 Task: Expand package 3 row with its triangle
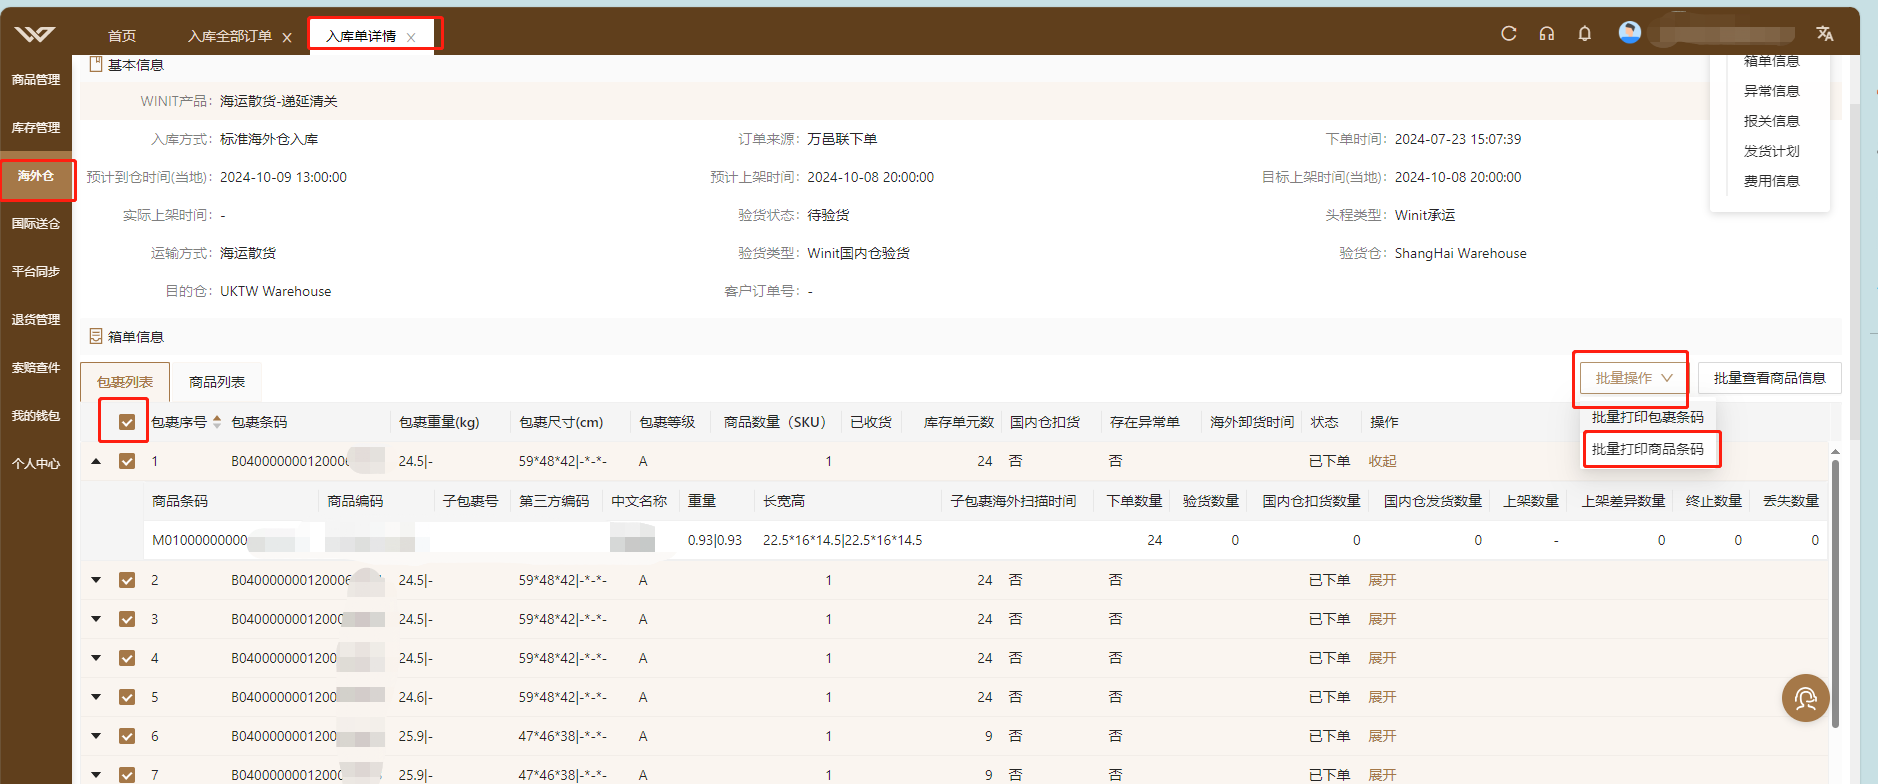pos(96,619)
